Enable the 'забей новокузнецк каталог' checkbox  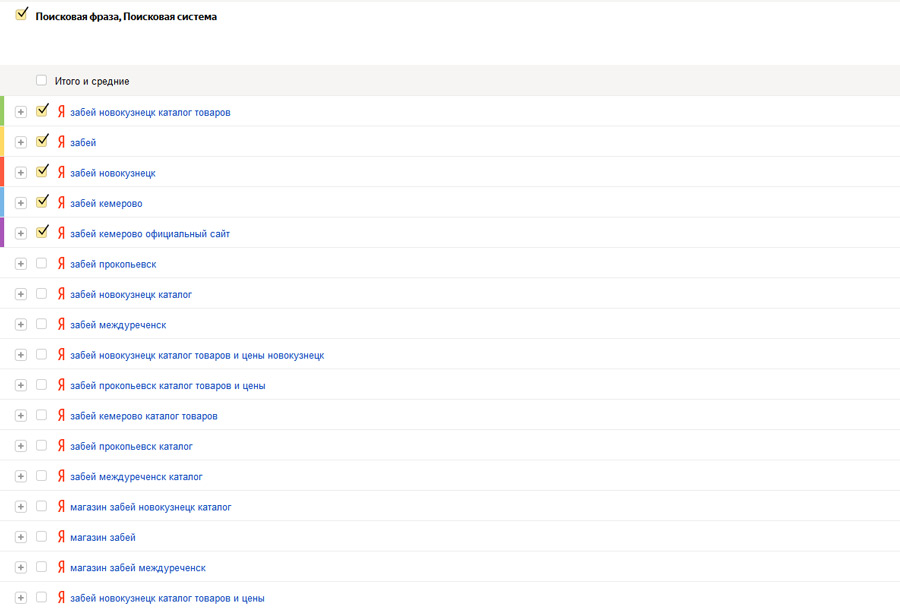tap(41, 294)
